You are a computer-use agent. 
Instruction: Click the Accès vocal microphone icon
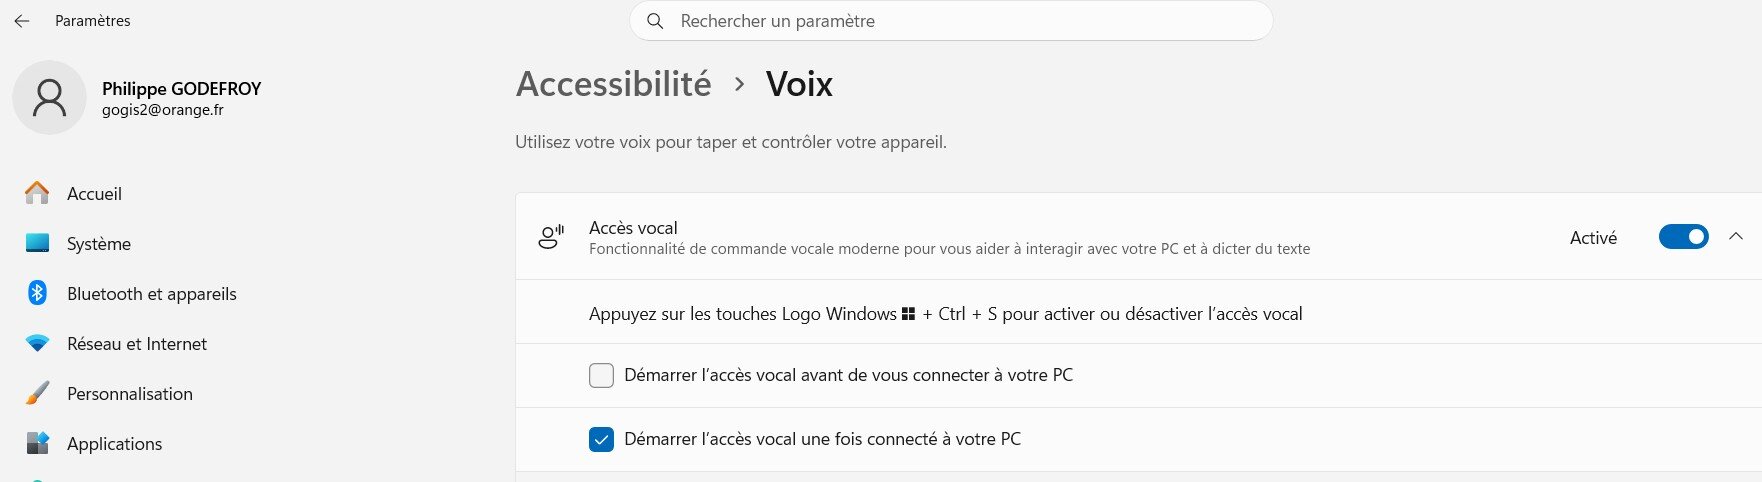pos(551,237)
